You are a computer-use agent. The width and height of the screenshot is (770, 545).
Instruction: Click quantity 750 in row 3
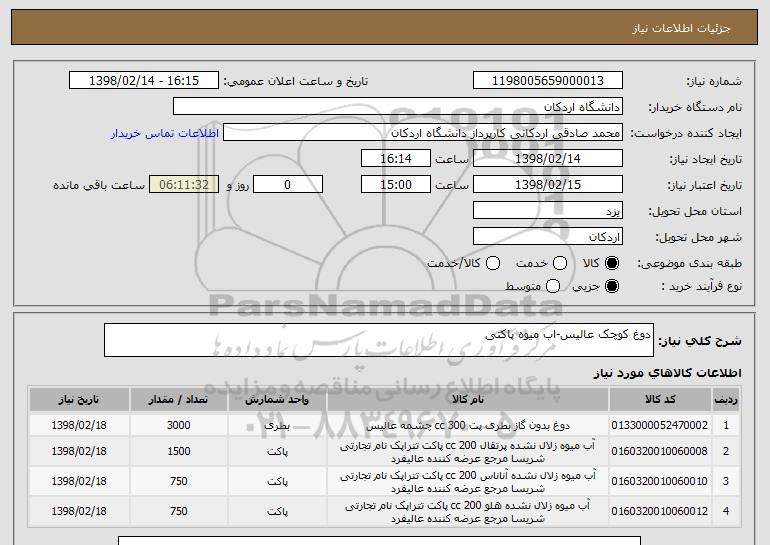coord(178,481)
